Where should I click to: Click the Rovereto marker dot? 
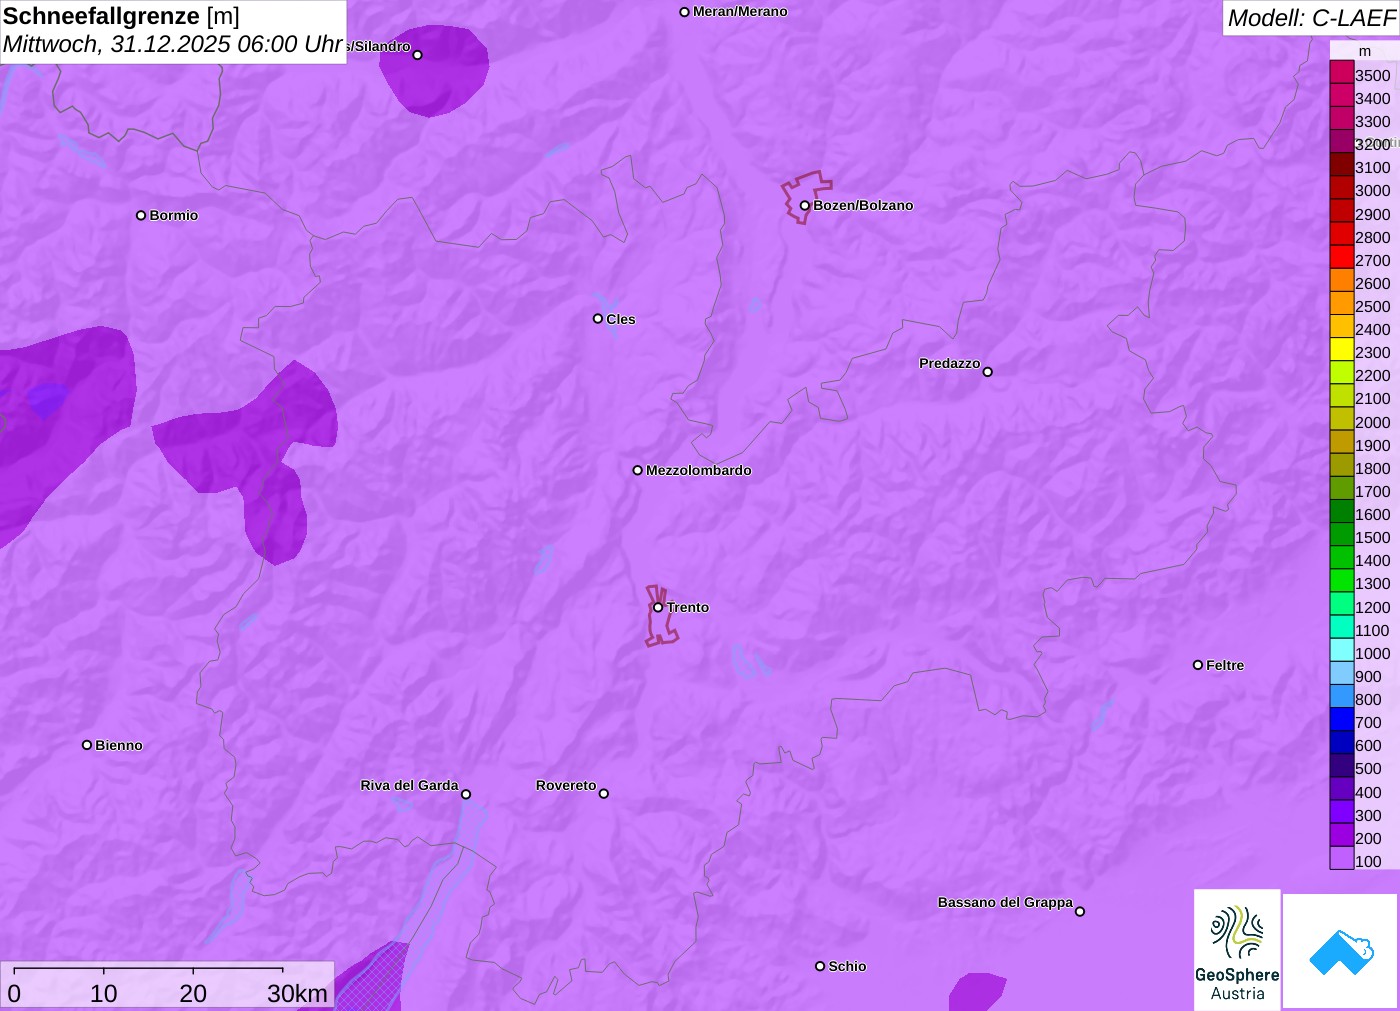tap(604, 794)
